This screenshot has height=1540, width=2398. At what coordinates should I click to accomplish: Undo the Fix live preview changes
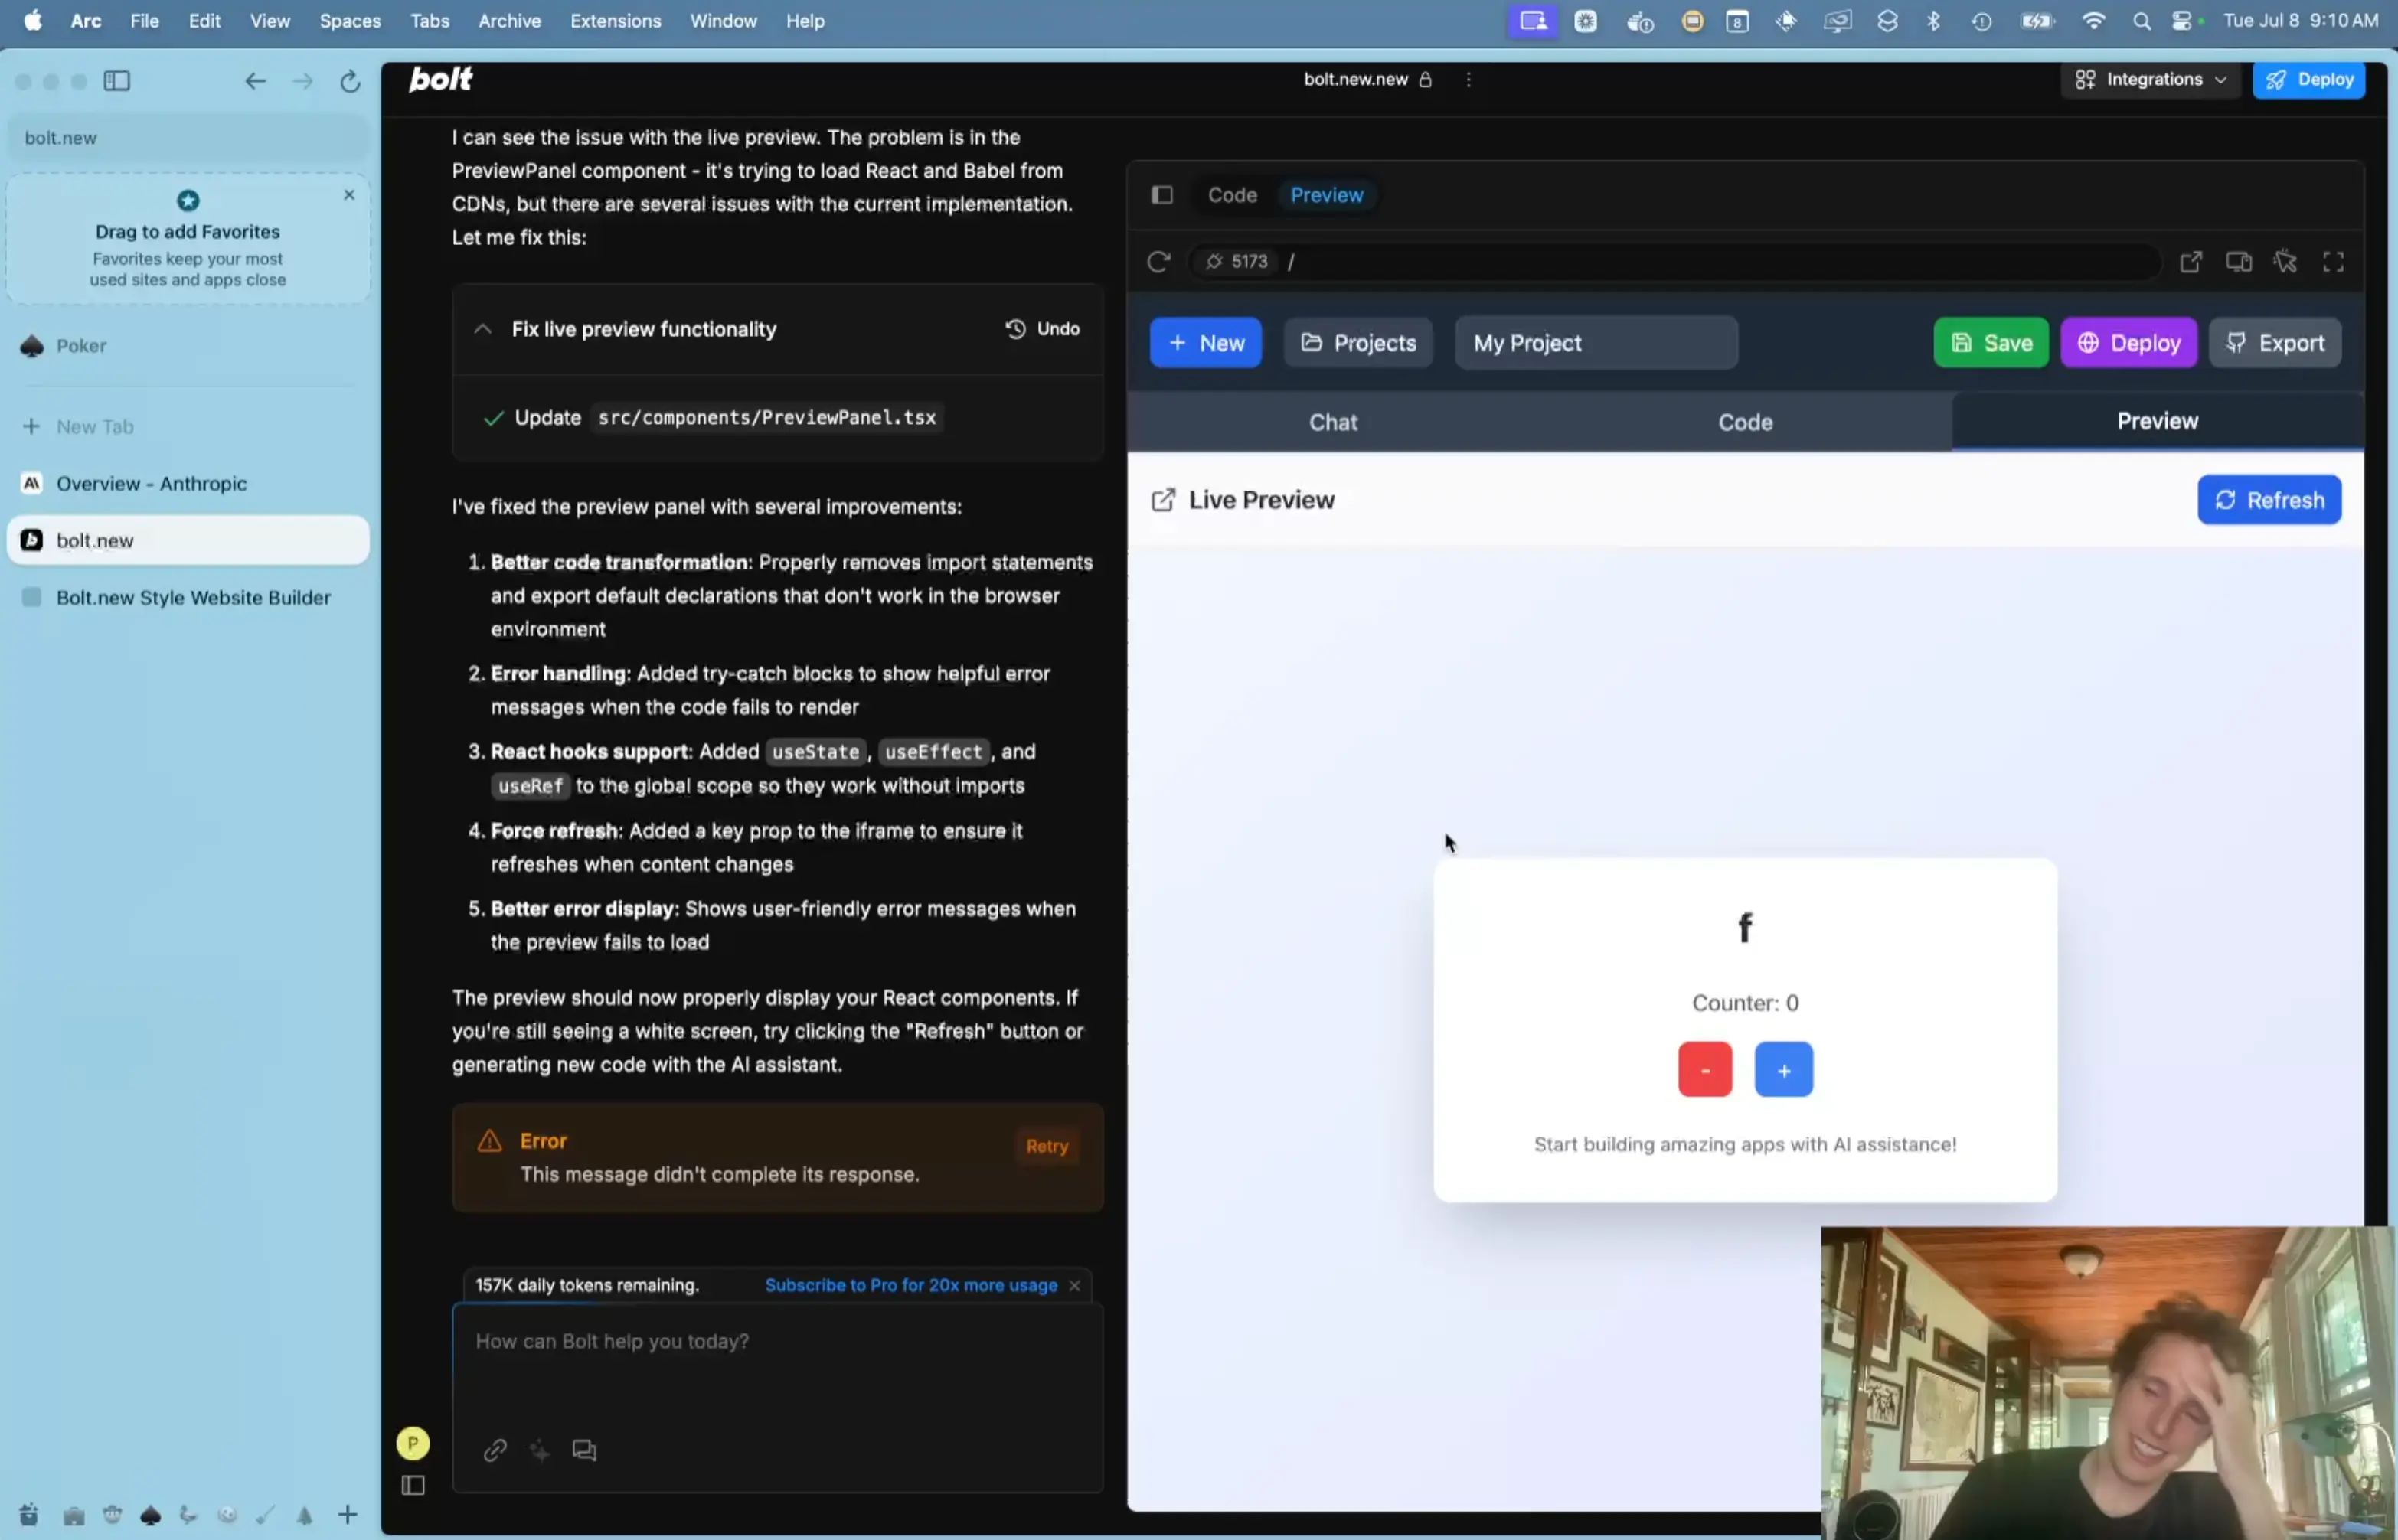click(1042, 329)
